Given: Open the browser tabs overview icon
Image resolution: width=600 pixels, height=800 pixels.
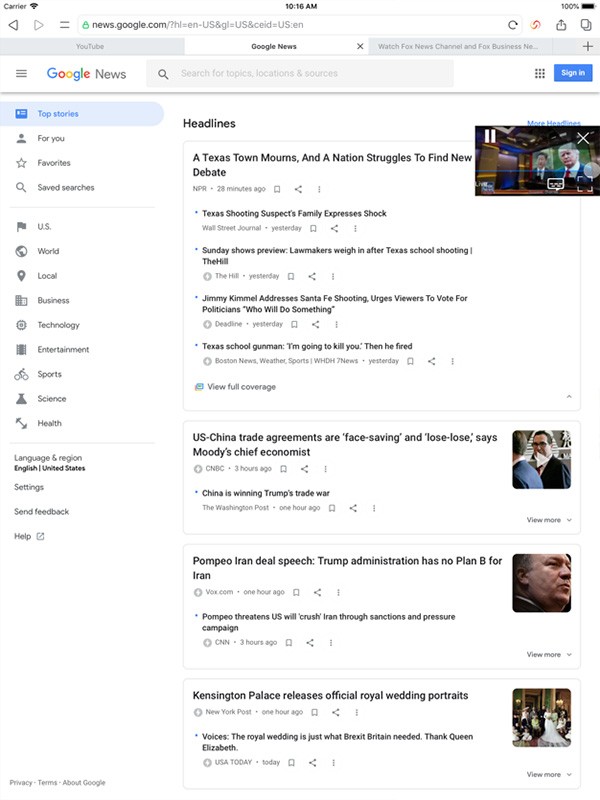Looking at the screenshot, I should (586, 24).
